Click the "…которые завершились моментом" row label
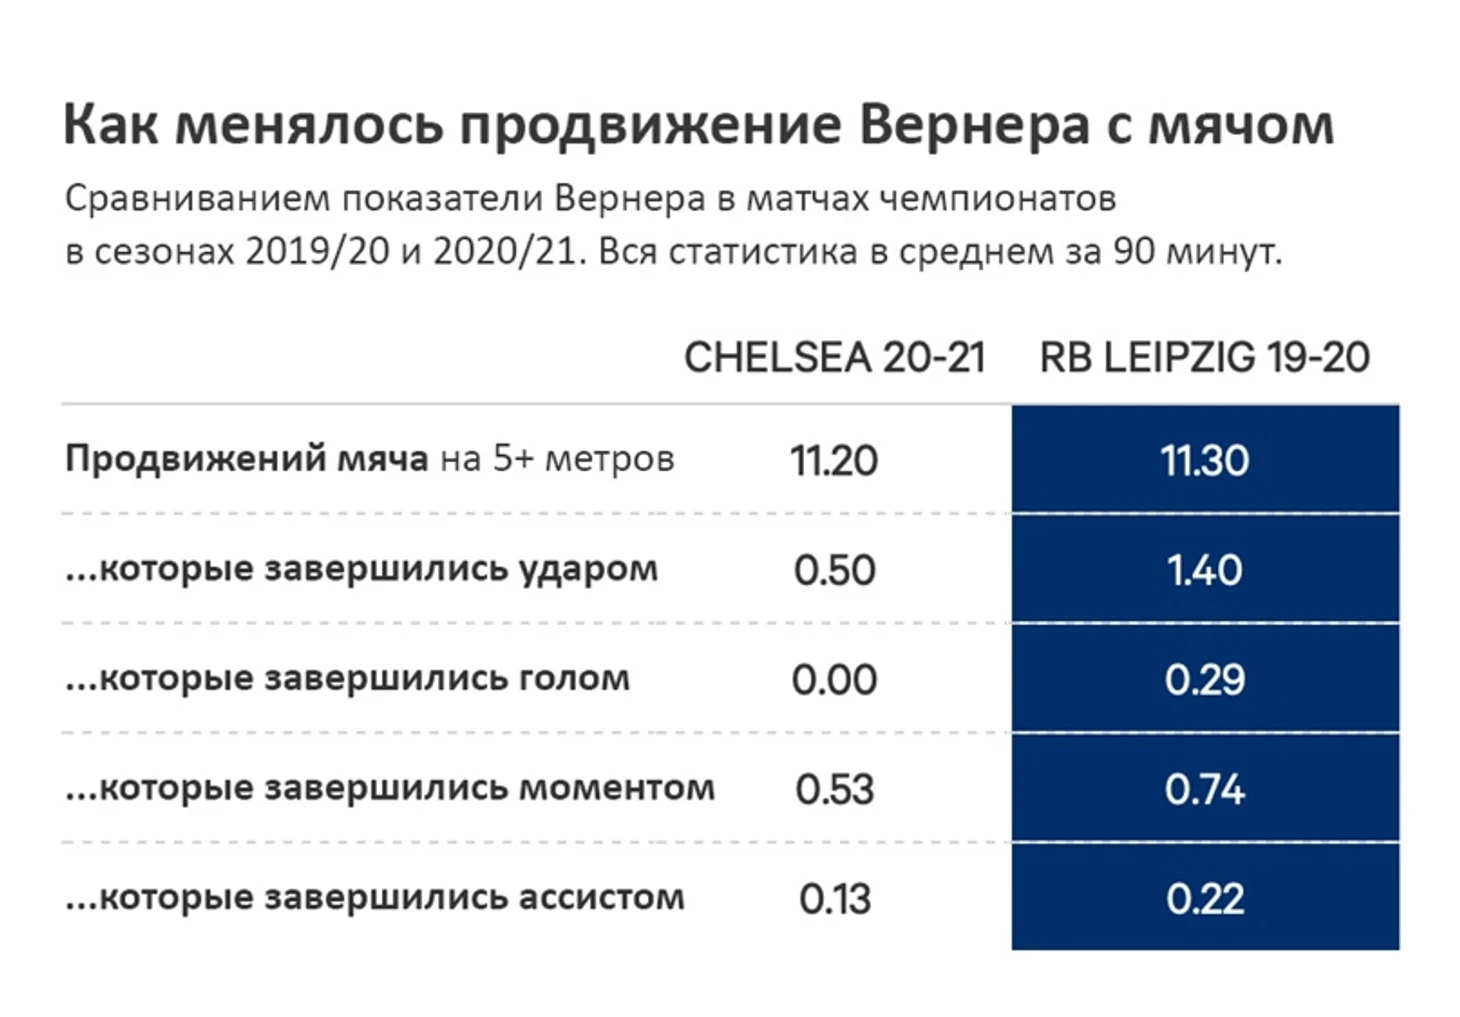 point(390,788)
